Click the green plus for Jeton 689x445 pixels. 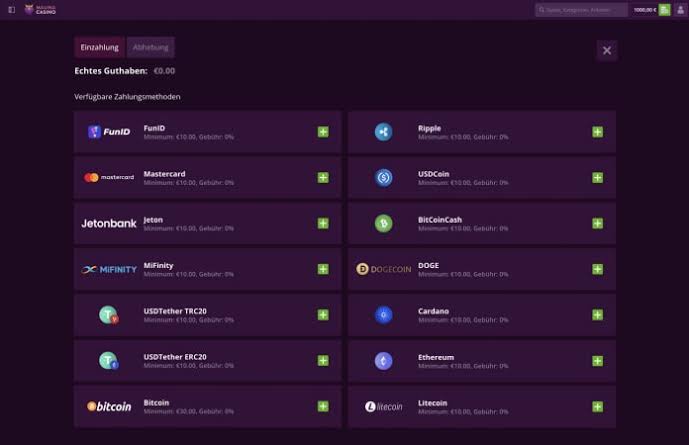coord(323,223)
